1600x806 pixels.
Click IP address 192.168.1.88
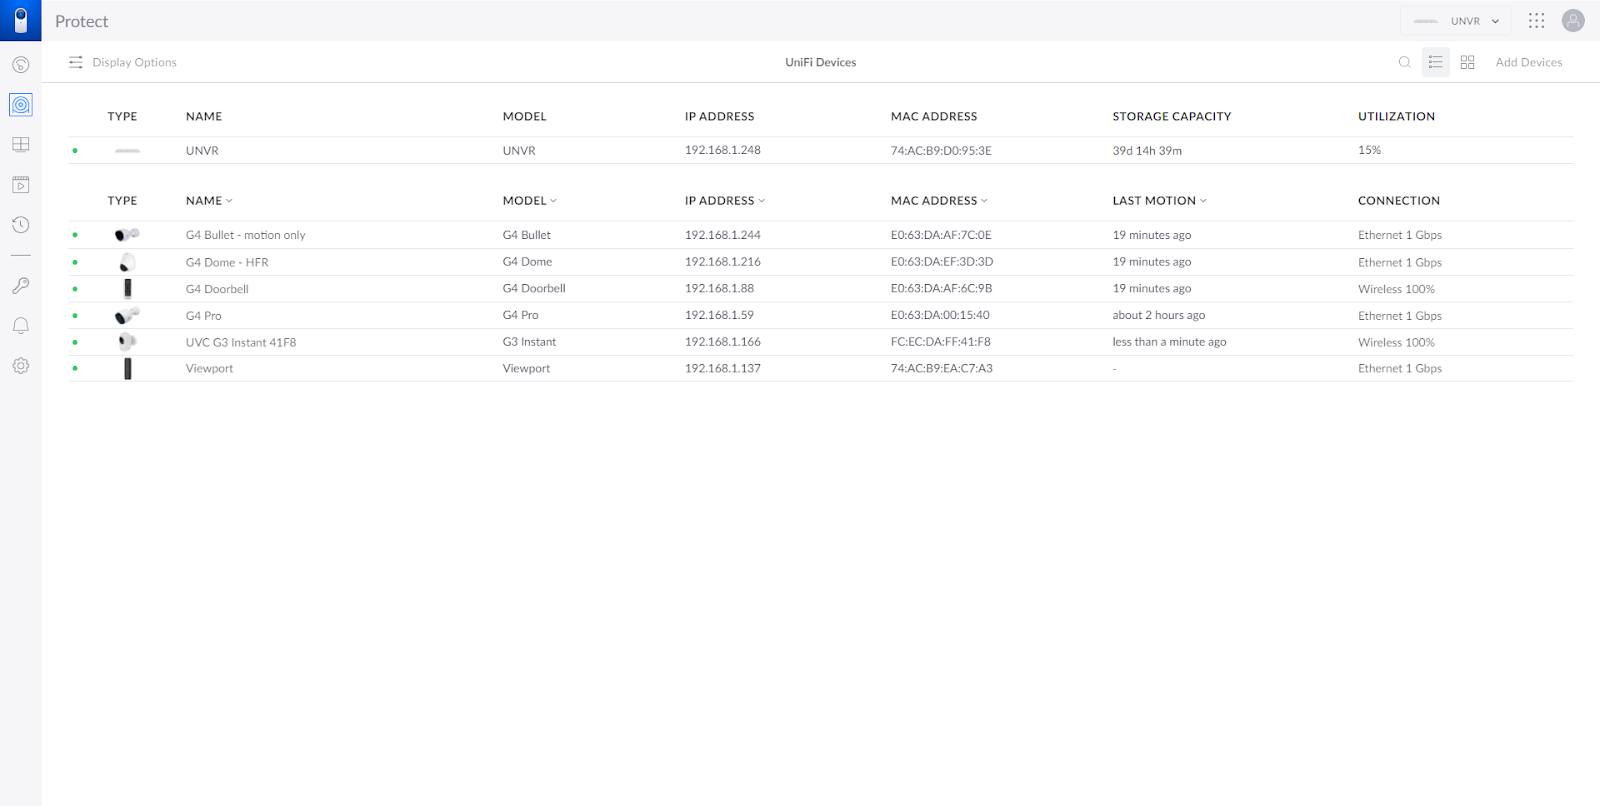(x=719, y=288)
